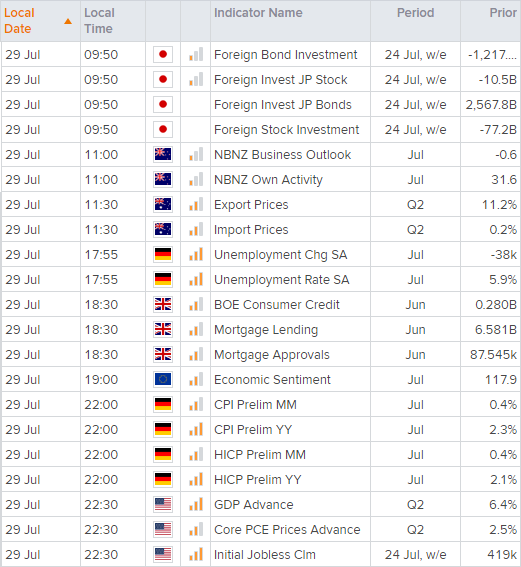
Task: Click the Australian flag beside Import Prices
Action: 163,229
